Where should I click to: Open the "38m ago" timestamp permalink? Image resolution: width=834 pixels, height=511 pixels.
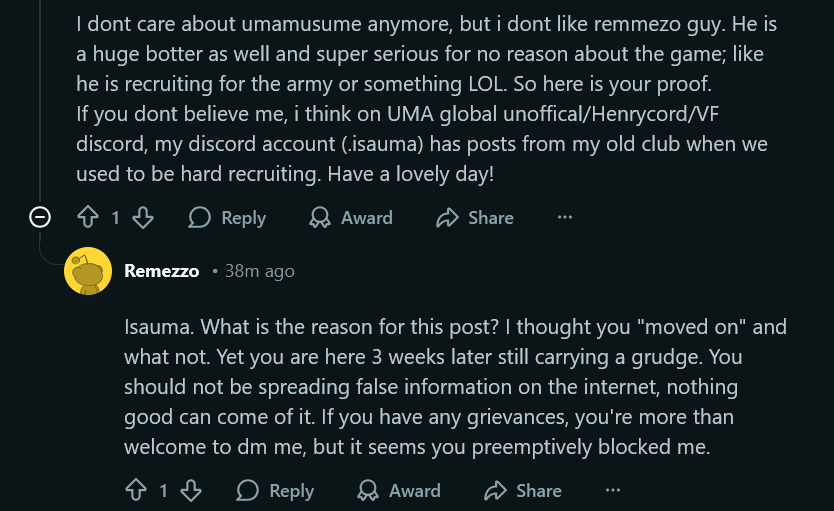click(260, 271)
